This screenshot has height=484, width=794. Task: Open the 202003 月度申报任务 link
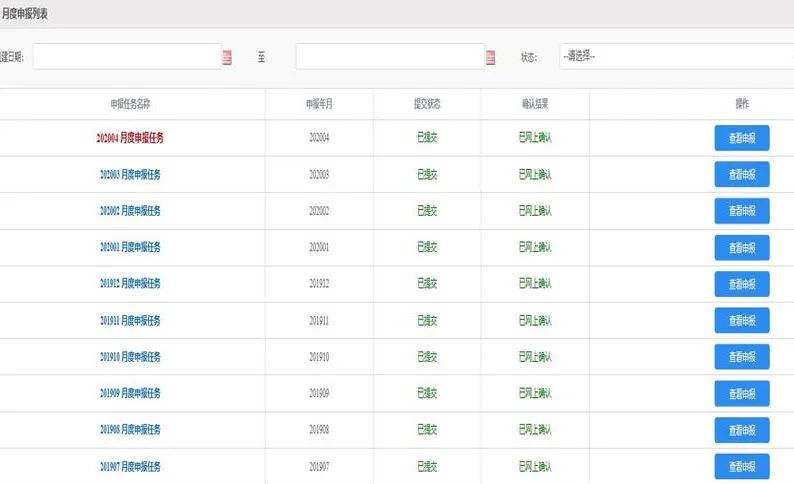[130, 174]
